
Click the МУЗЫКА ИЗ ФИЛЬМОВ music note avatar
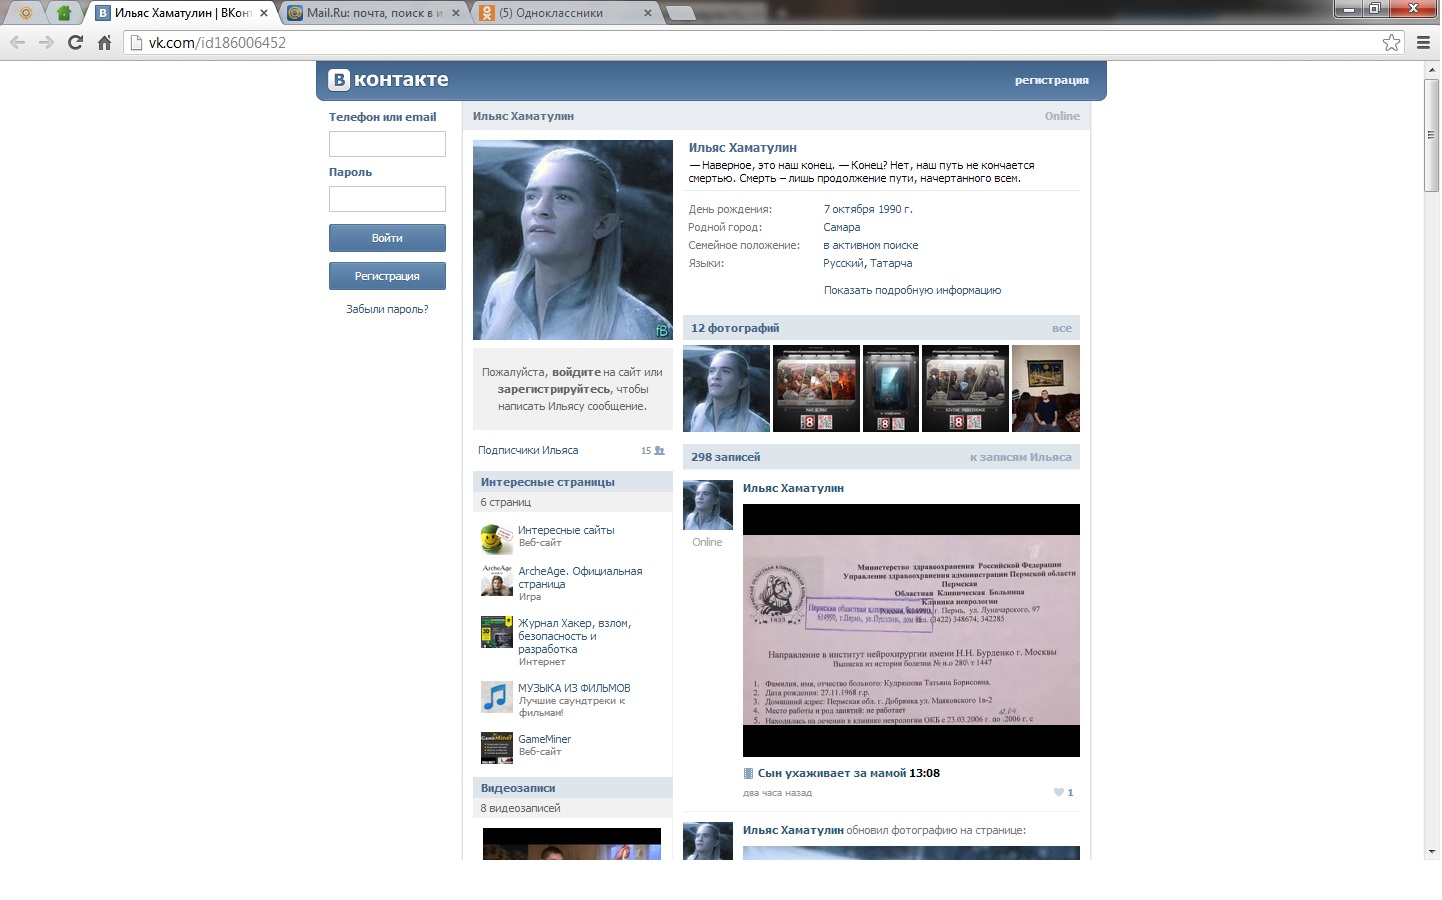(497, 697)
